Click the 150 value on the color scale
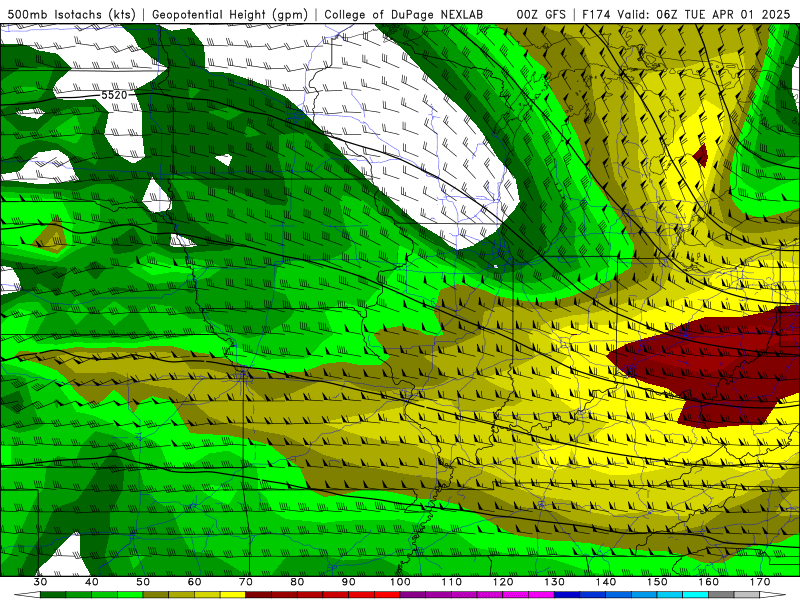This screenshot has height=600, width=800. (657, 582)
